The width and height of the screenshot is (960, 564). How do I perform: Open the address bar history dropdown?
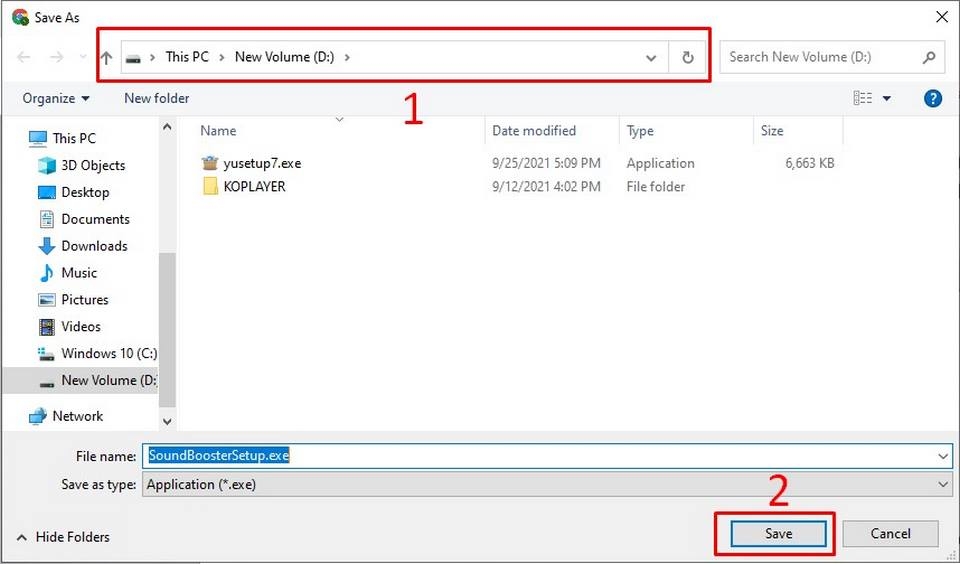(651, 58)
